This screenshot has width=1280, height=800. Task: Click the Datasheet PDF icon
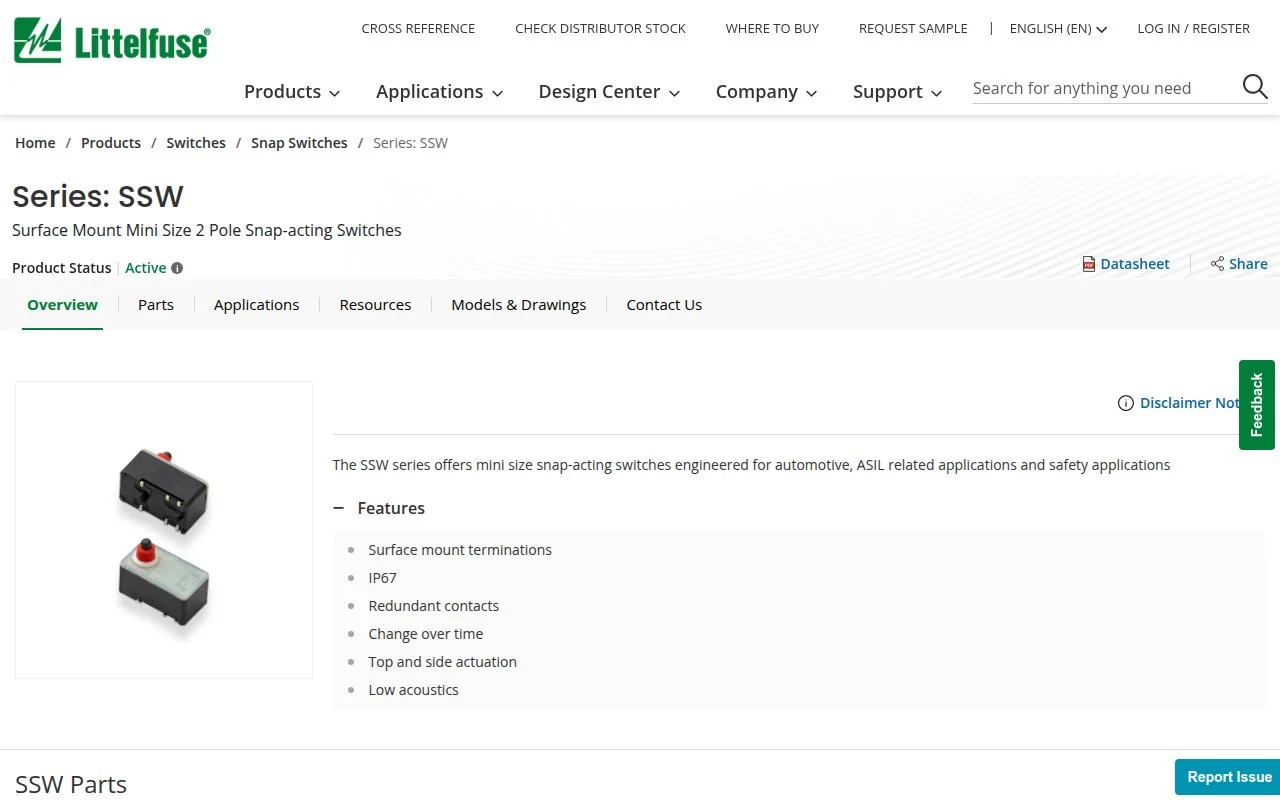pos(1089,264)
